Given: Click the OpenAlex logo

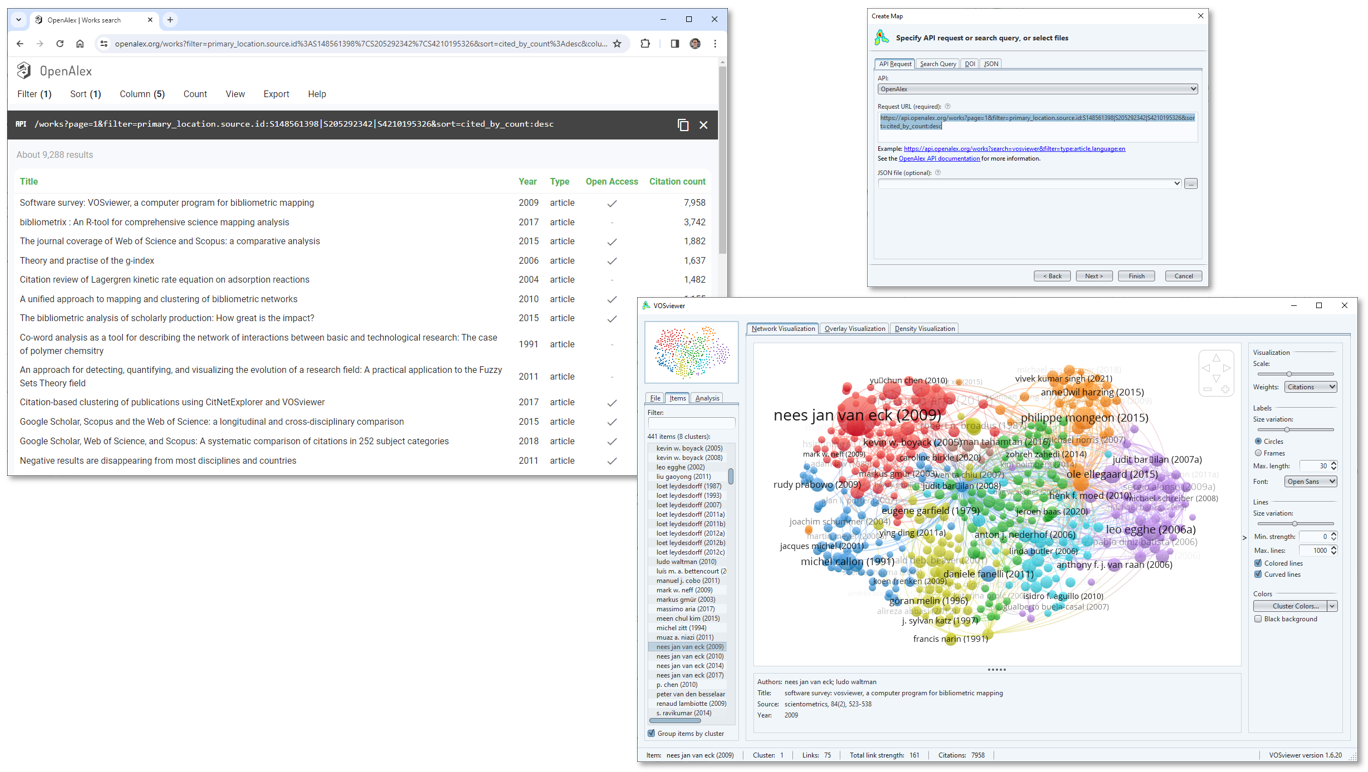Looking at the screenshot, I should coord(55,71).
